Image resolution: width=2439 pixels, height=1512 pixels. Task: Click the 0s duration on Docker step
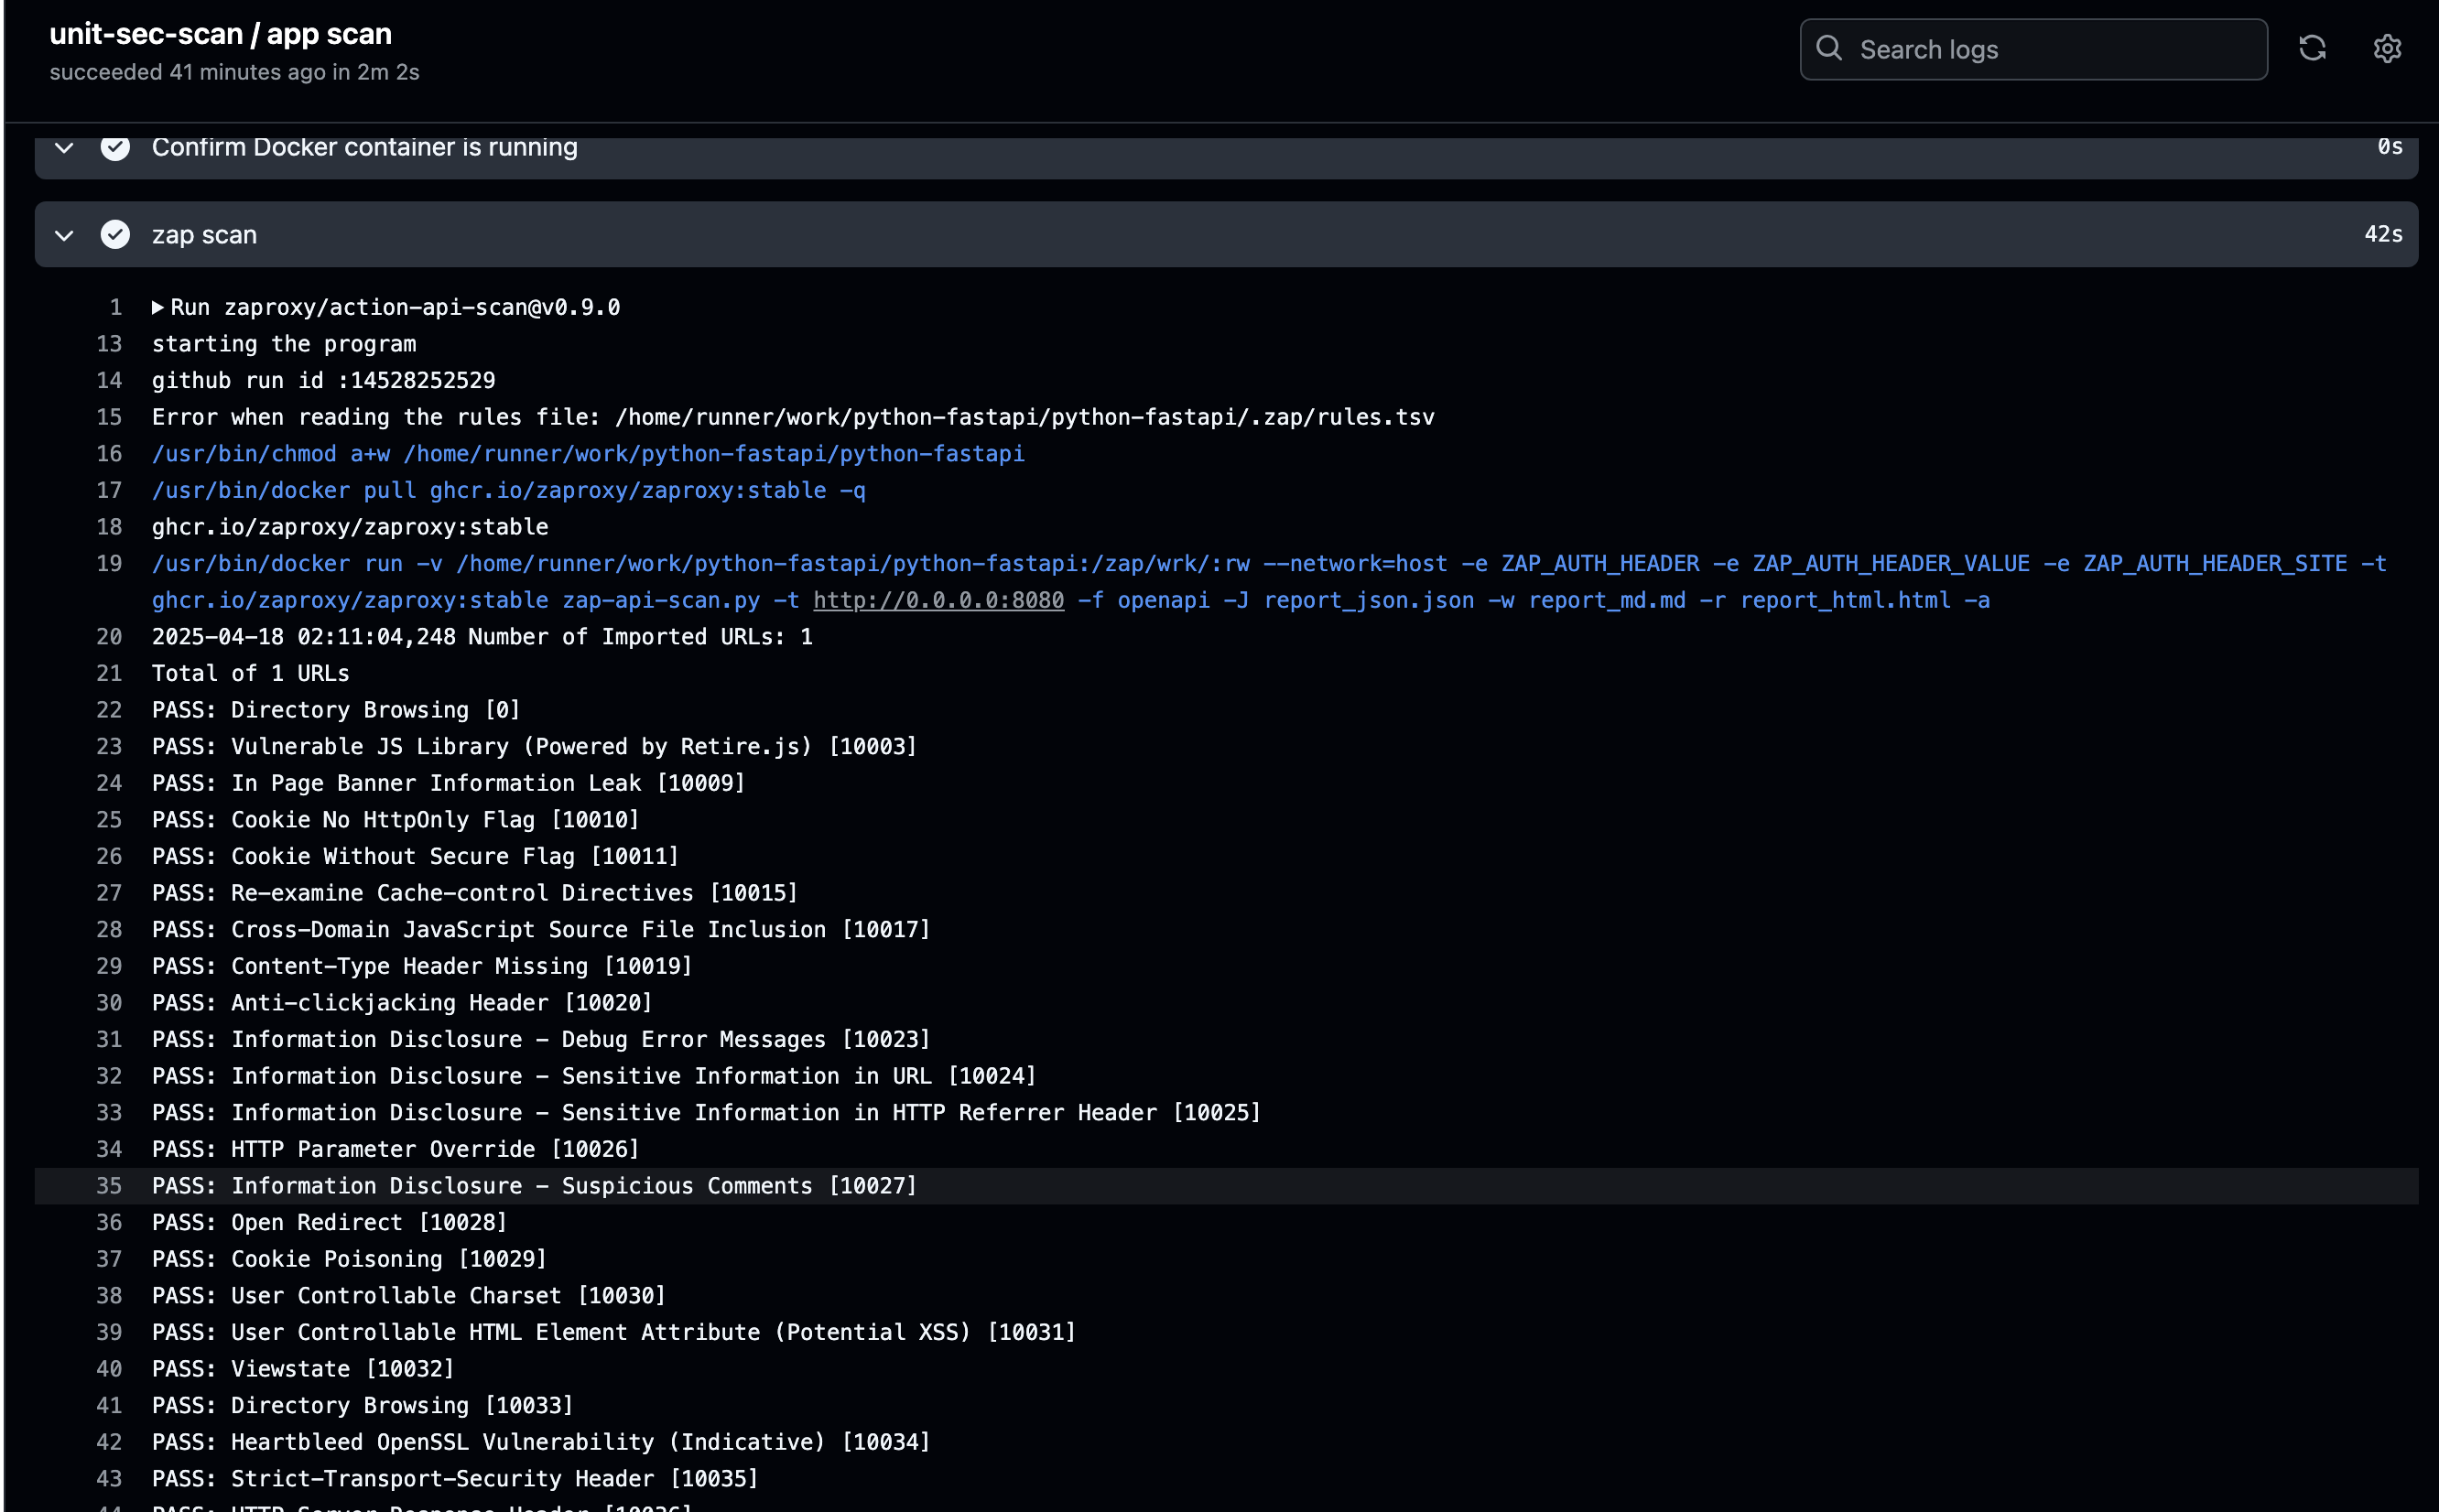(x=2390, y=148)
